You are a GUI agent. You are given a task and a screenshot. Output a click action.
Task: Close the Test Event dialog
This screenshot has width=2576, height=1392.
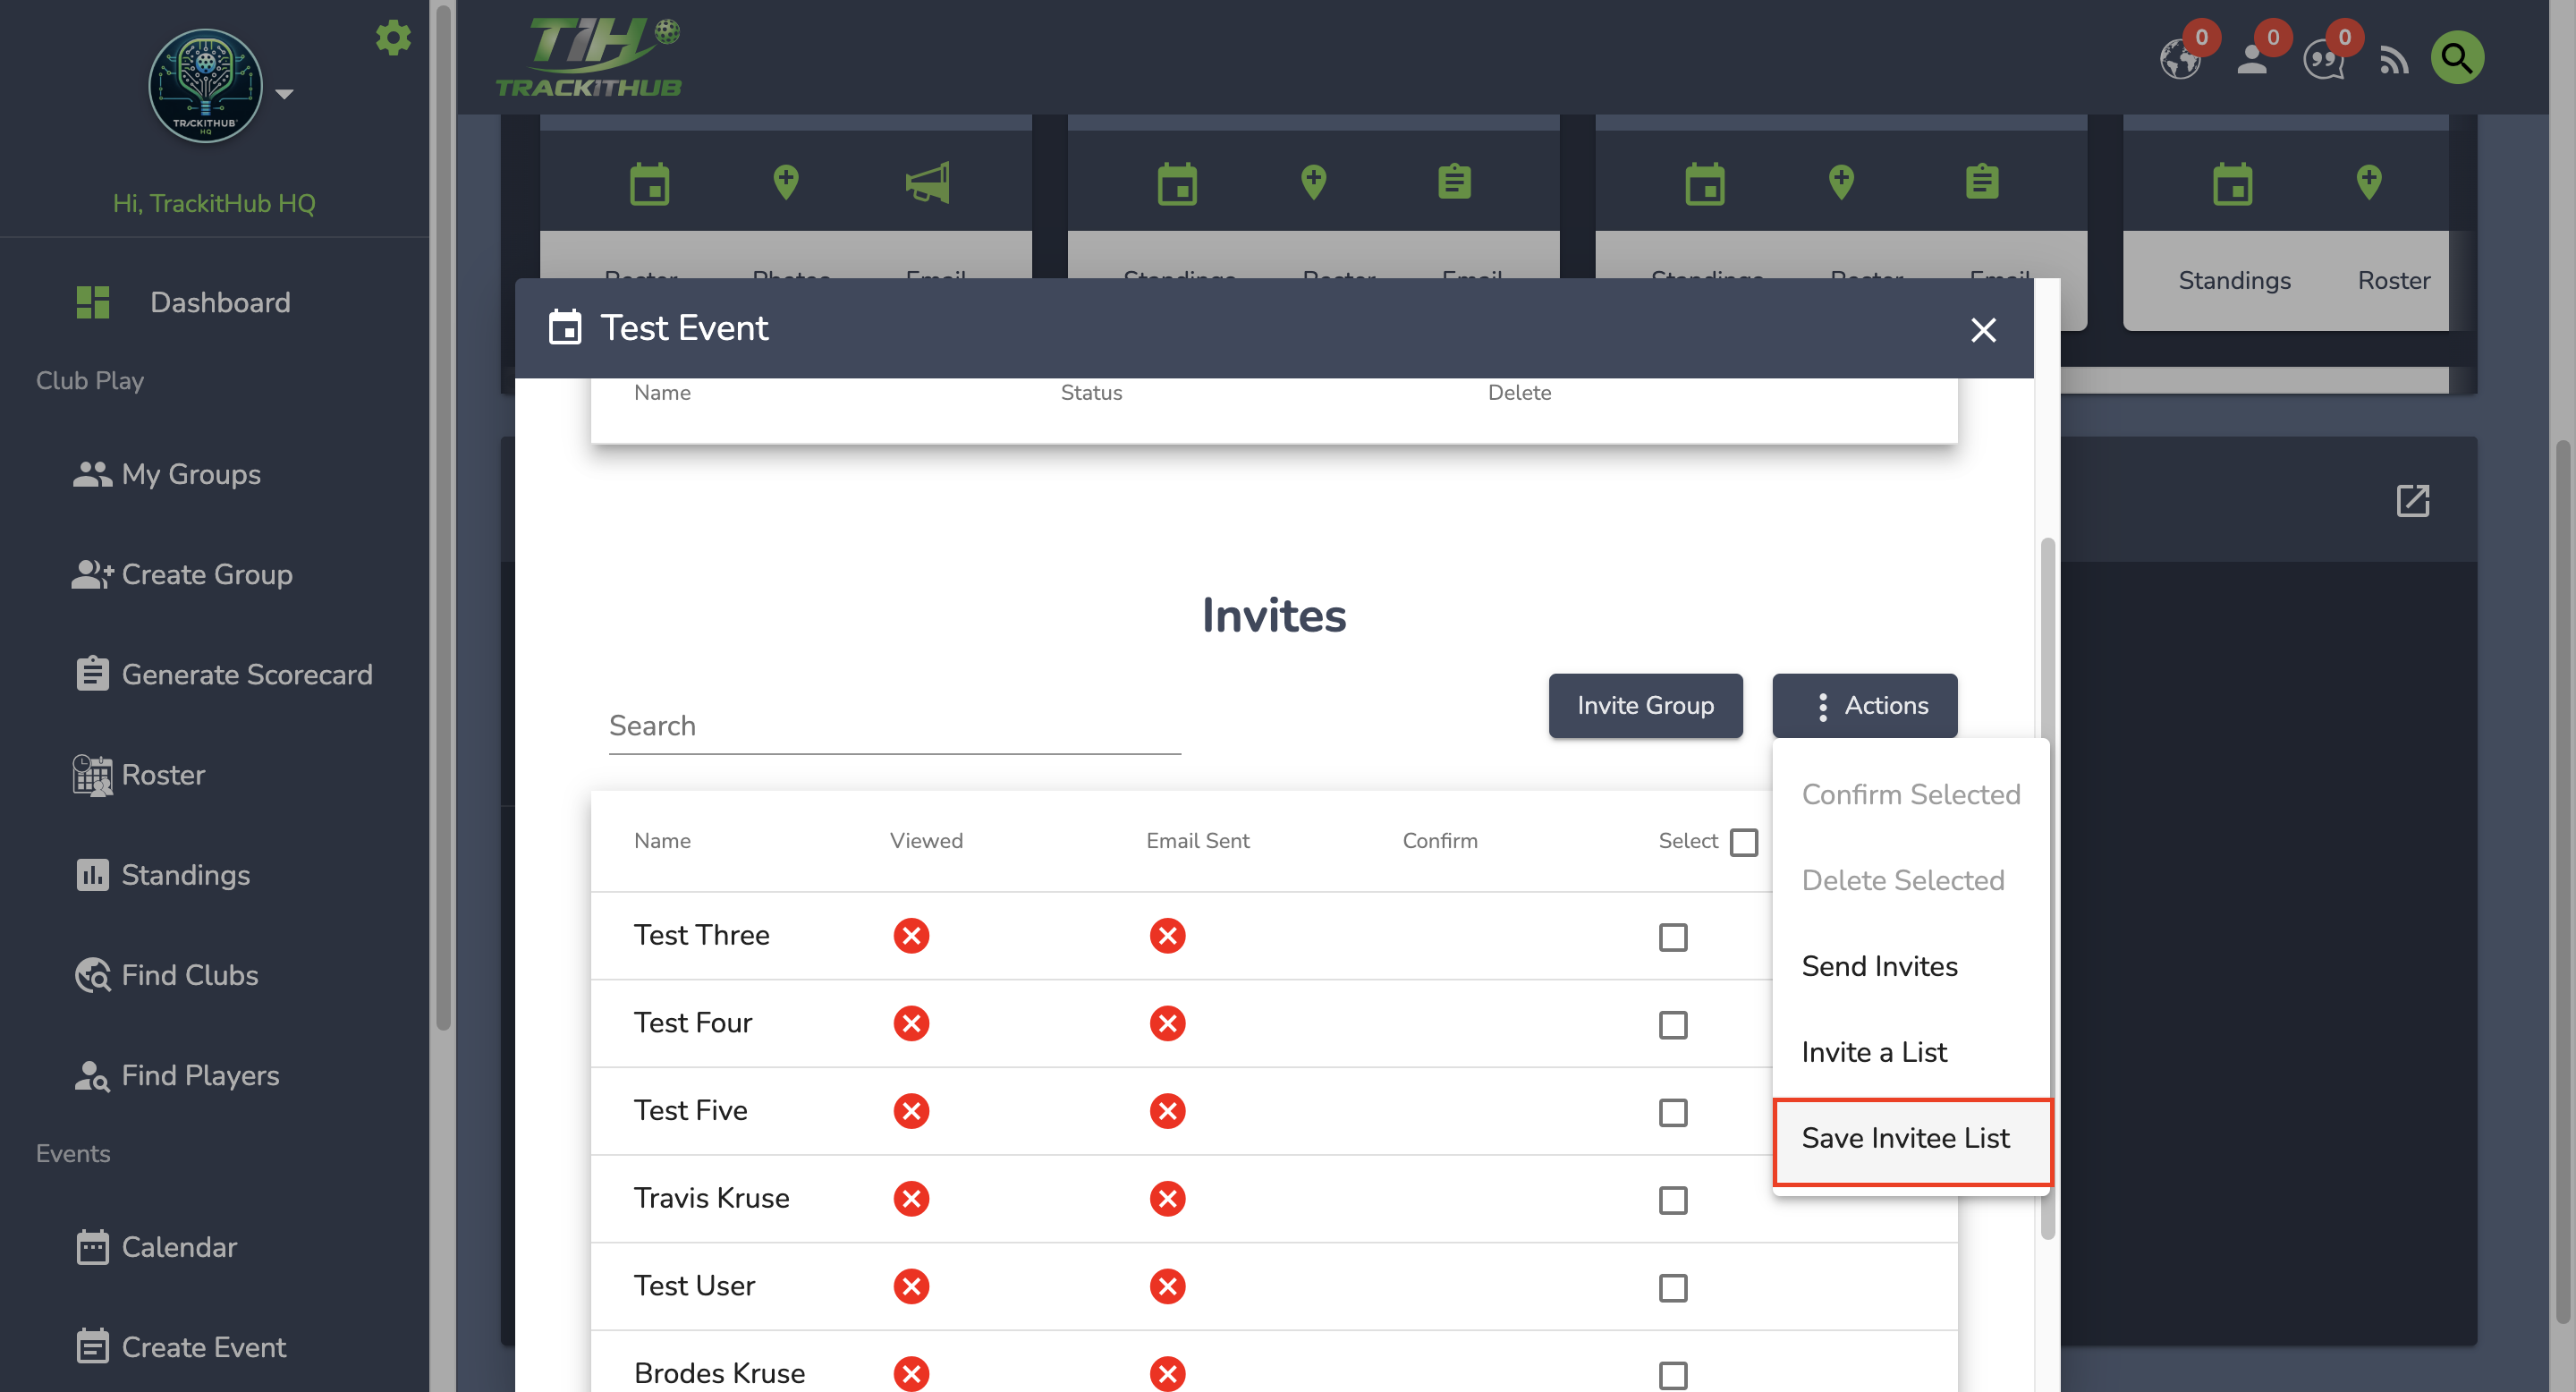coord(1983,329)
